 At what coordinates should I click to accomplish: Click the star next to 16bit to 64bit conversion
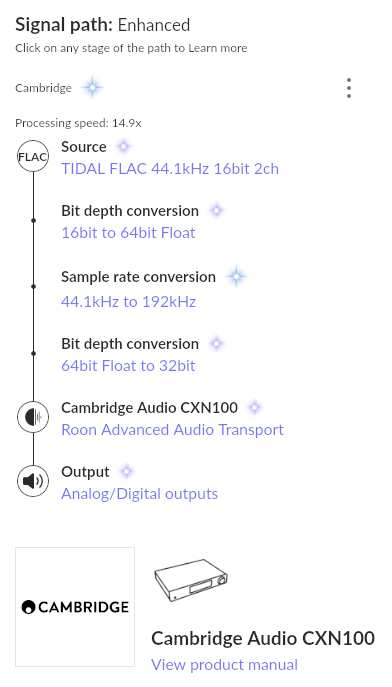[x=216, y=211]
